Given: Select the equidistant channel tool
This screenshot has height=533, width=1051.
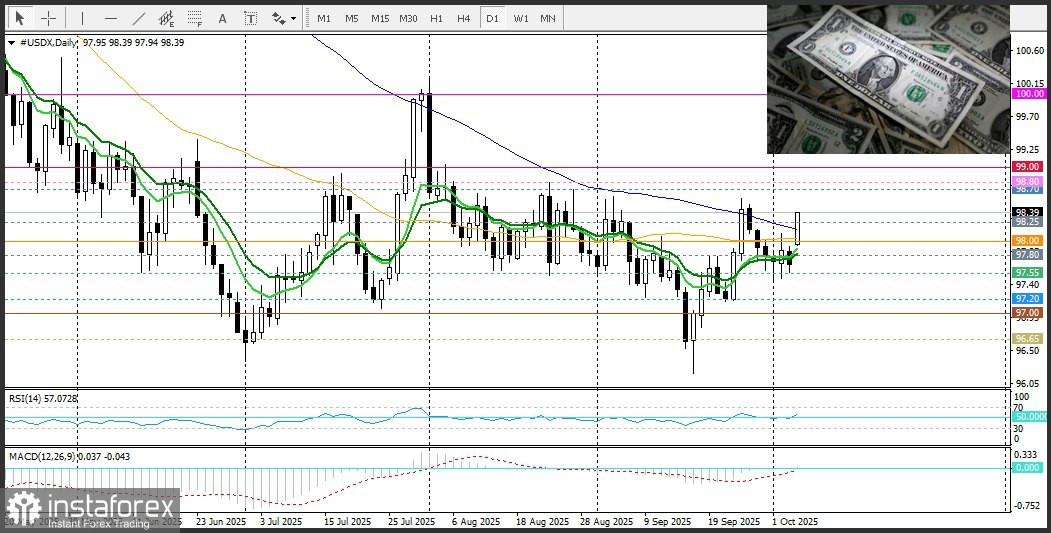Looking at the screenshot, I should tap(167, 18).
